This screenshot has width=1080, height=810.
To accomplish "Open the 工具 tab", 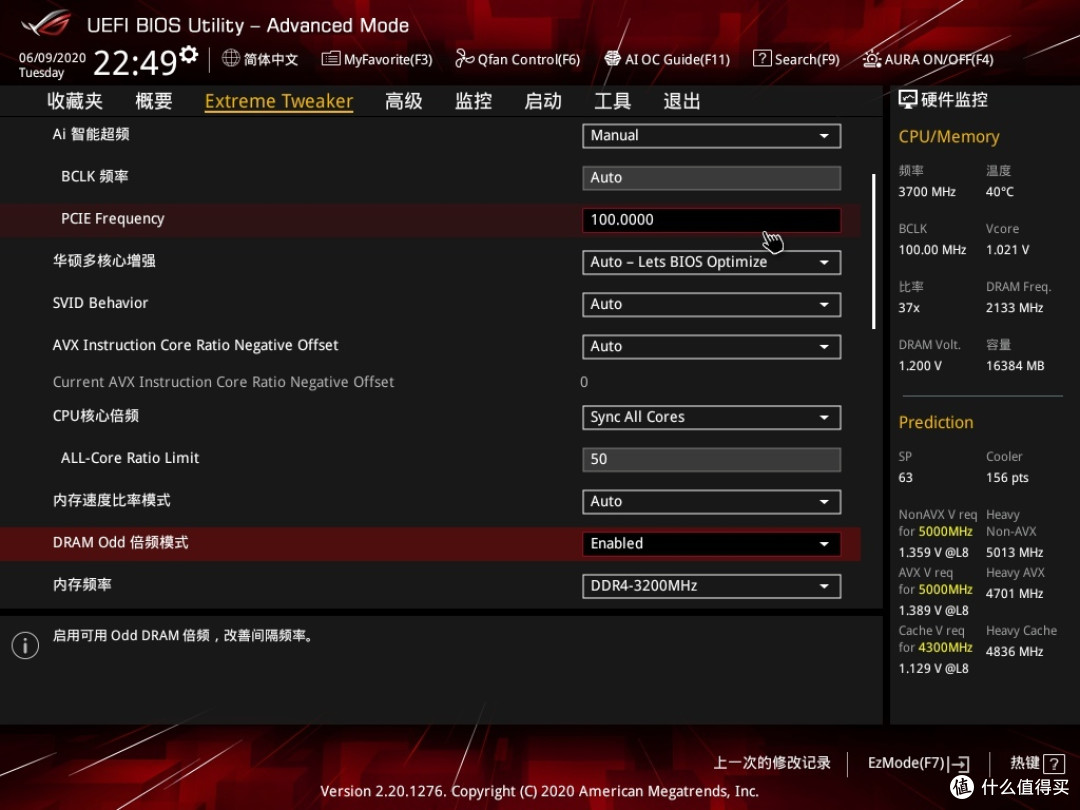I will coord(612,101).
